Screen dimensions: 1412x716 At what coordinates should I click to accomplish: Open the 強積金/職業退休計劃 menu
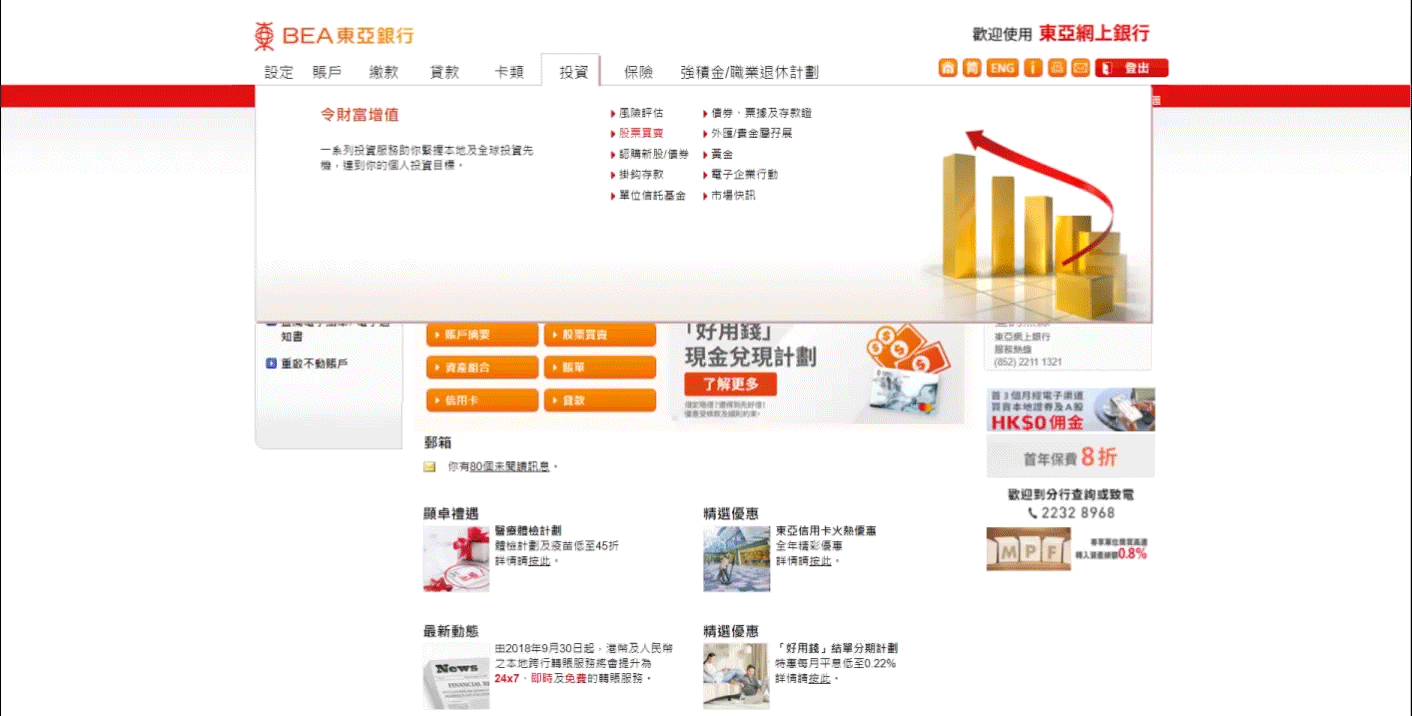coord(749,72)
